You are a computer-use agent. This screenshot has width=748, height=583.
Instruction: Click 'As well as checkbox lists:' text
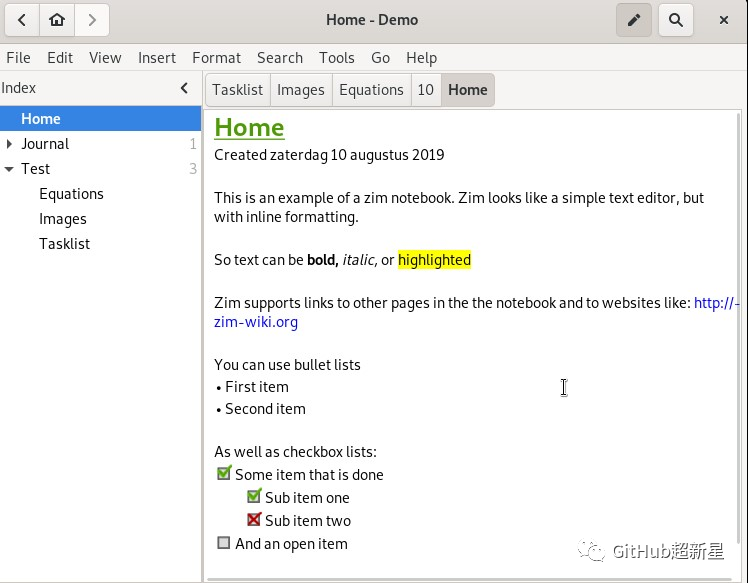(x=295, y=452)
